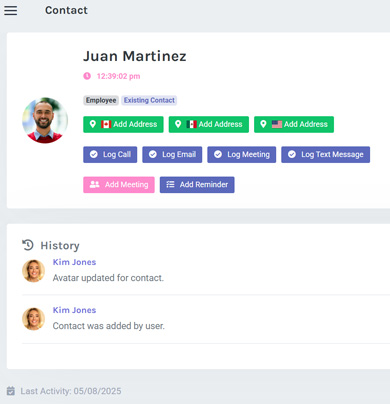Click the map pin on the Mexico address button
This screenshot has width=390, height=404.
[x=178, y=124]
